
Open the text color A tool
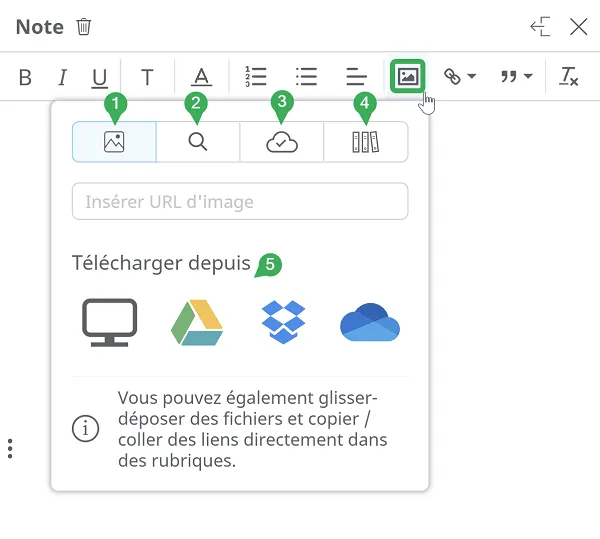pos(201,77)
